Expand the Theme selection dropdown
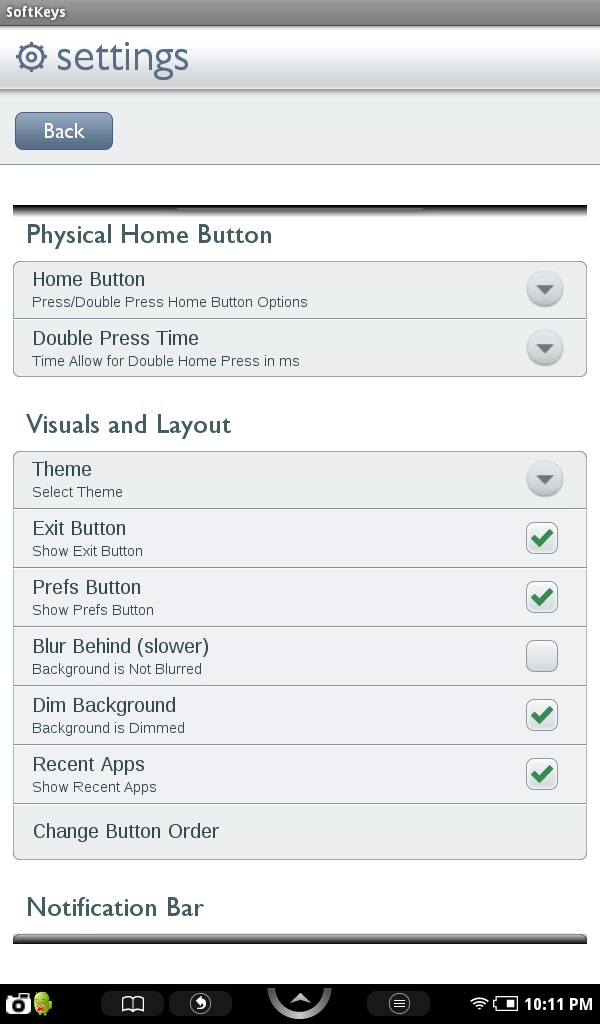This screenshot has width=600, height=1024. 544,479
